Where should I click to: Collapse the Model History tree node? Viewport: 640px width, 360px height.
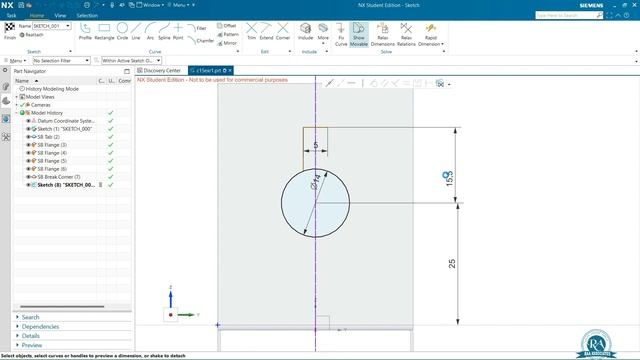17,113
